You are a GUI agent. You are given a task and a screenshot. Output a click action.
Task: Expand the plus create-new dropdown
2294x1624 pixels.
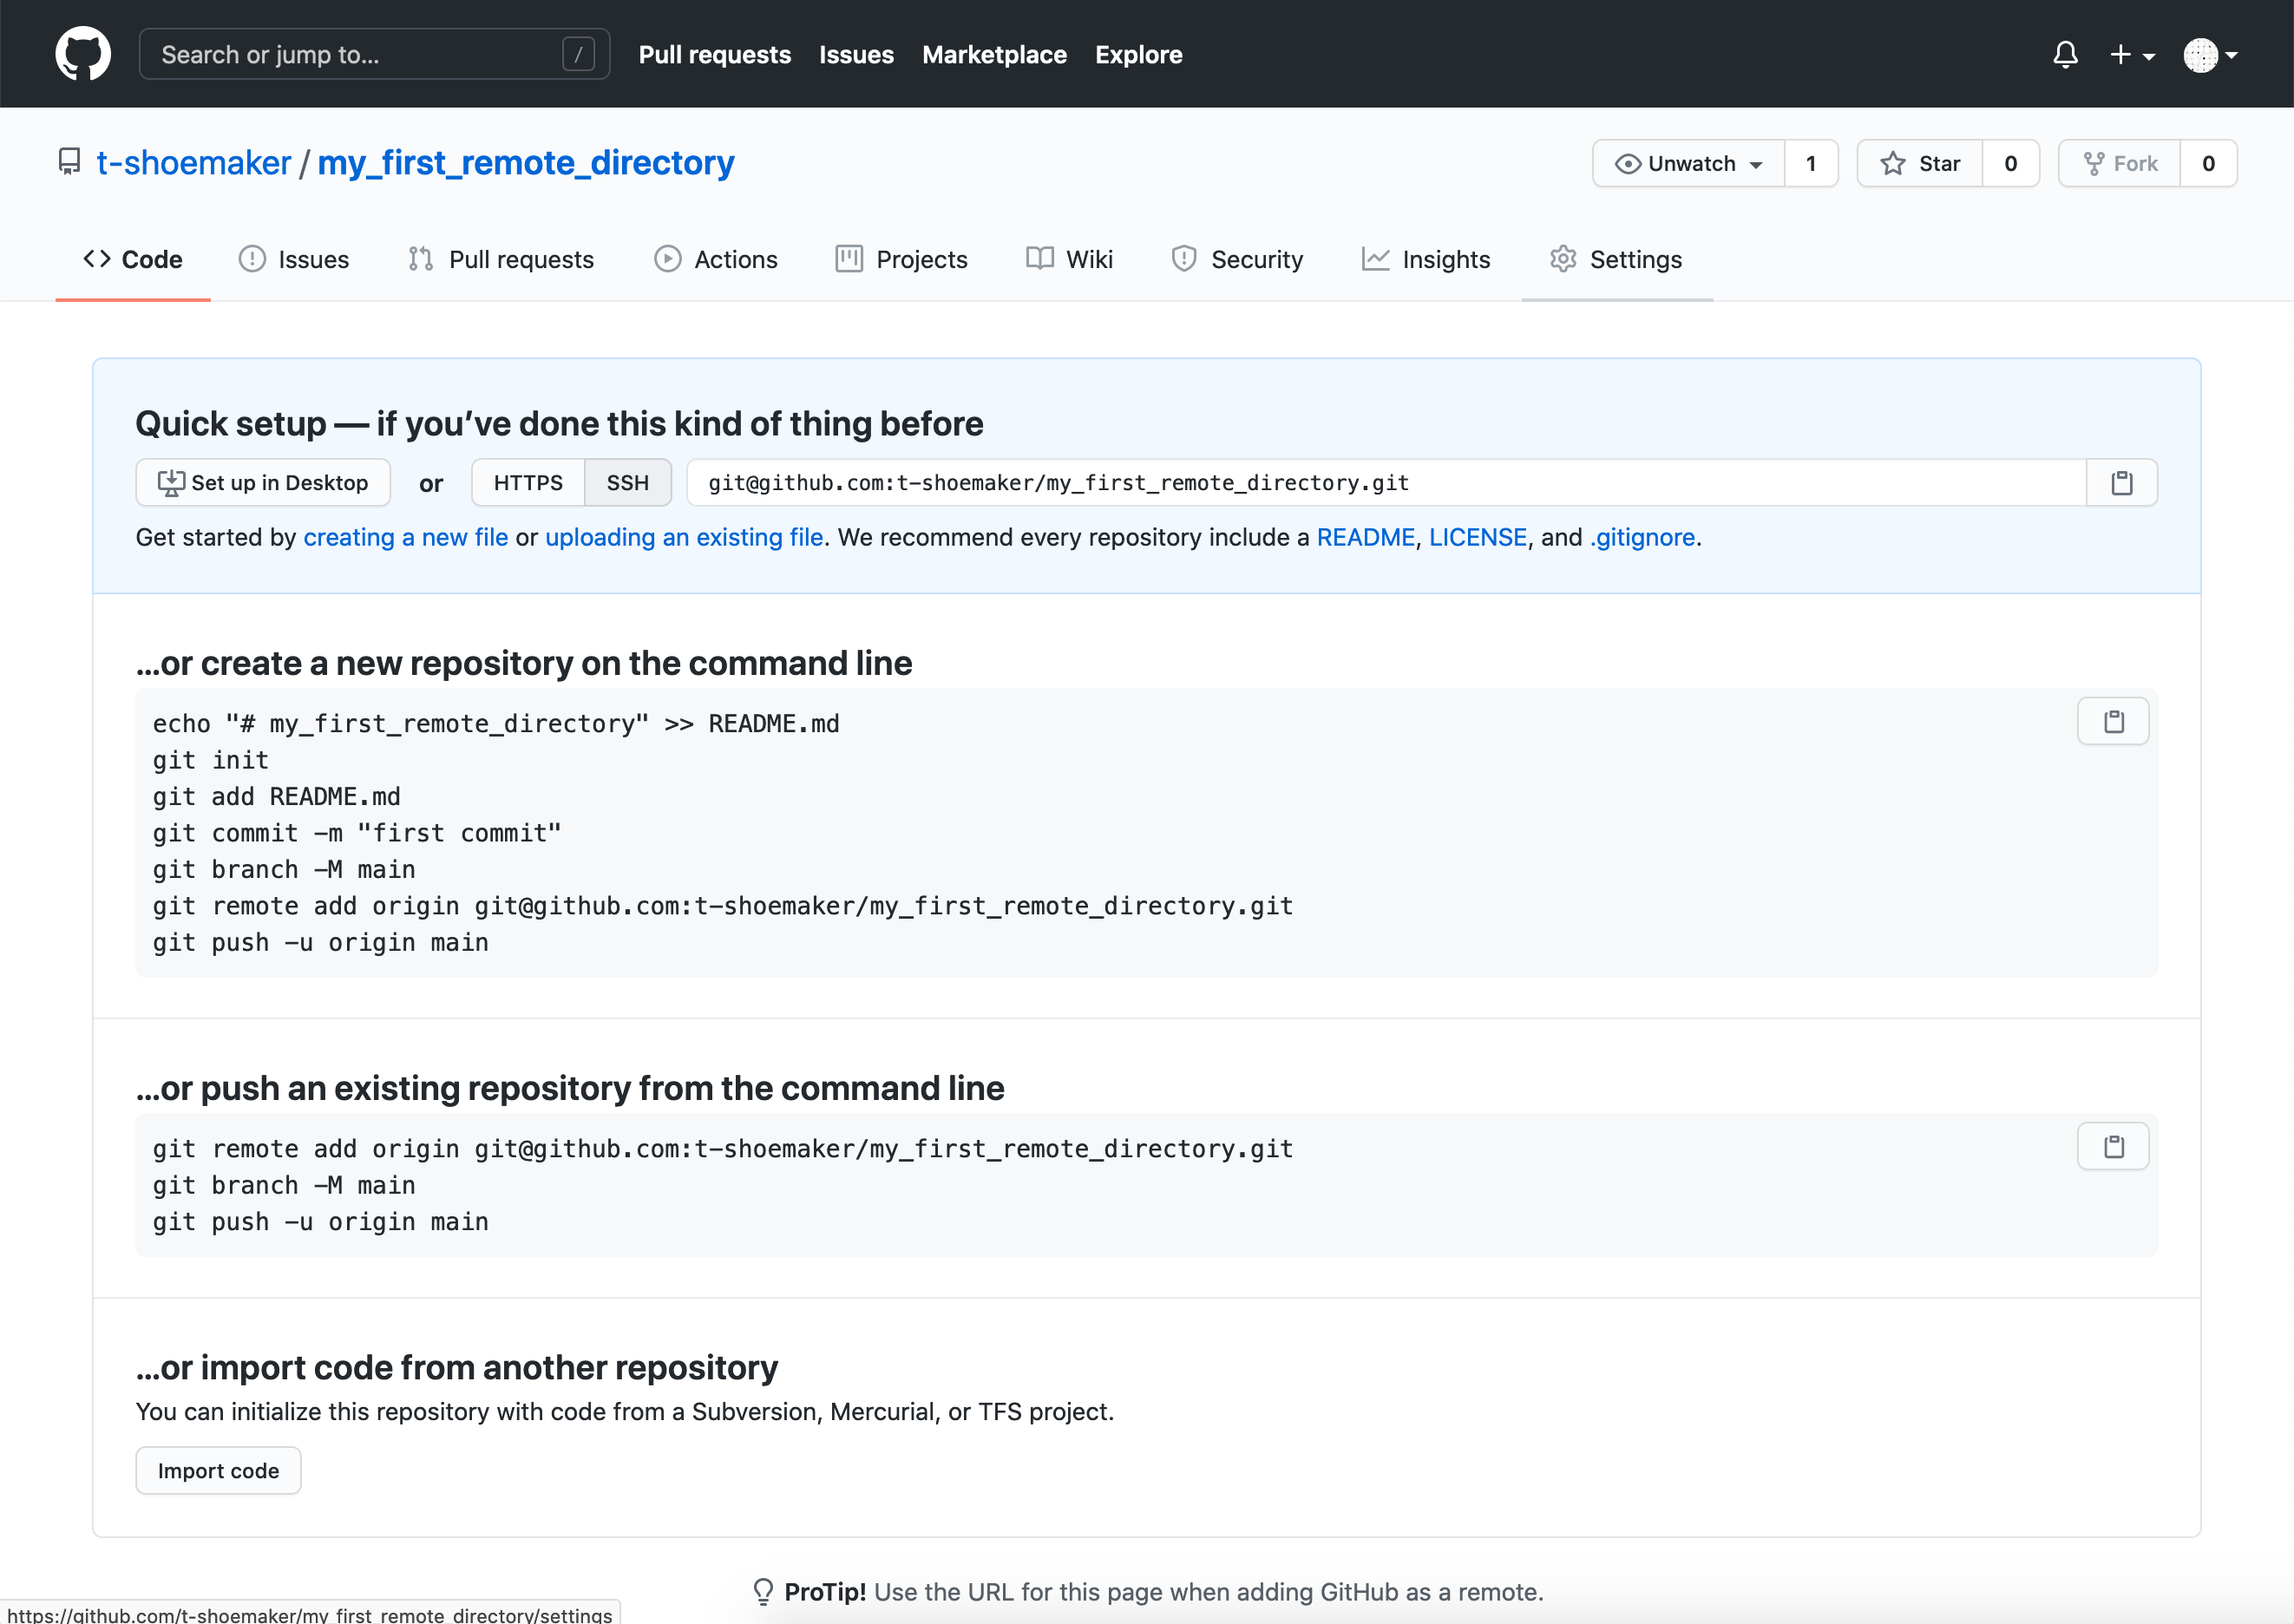pyautogui.click(x=2132, y=55)
